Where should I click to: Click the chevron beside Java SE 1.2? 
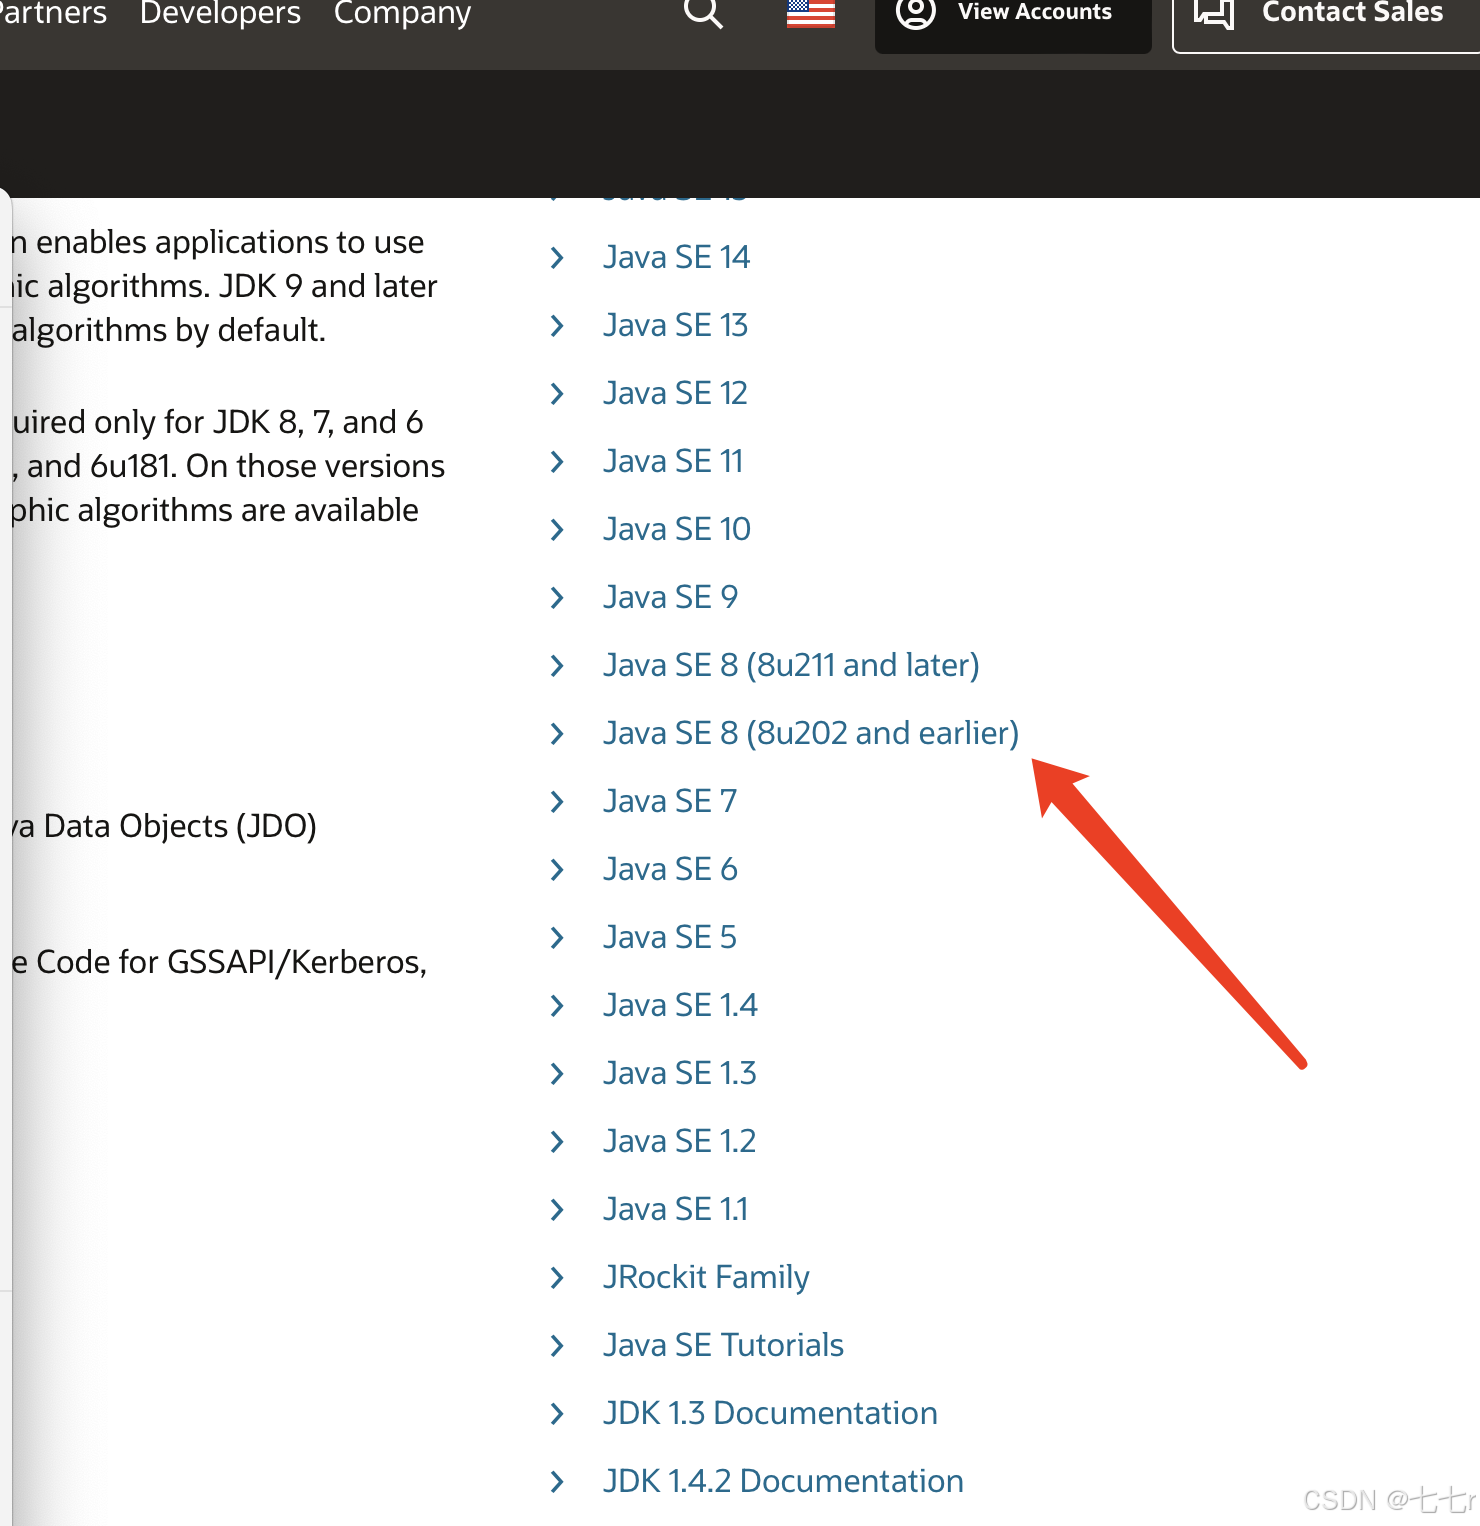point(557,1142)
